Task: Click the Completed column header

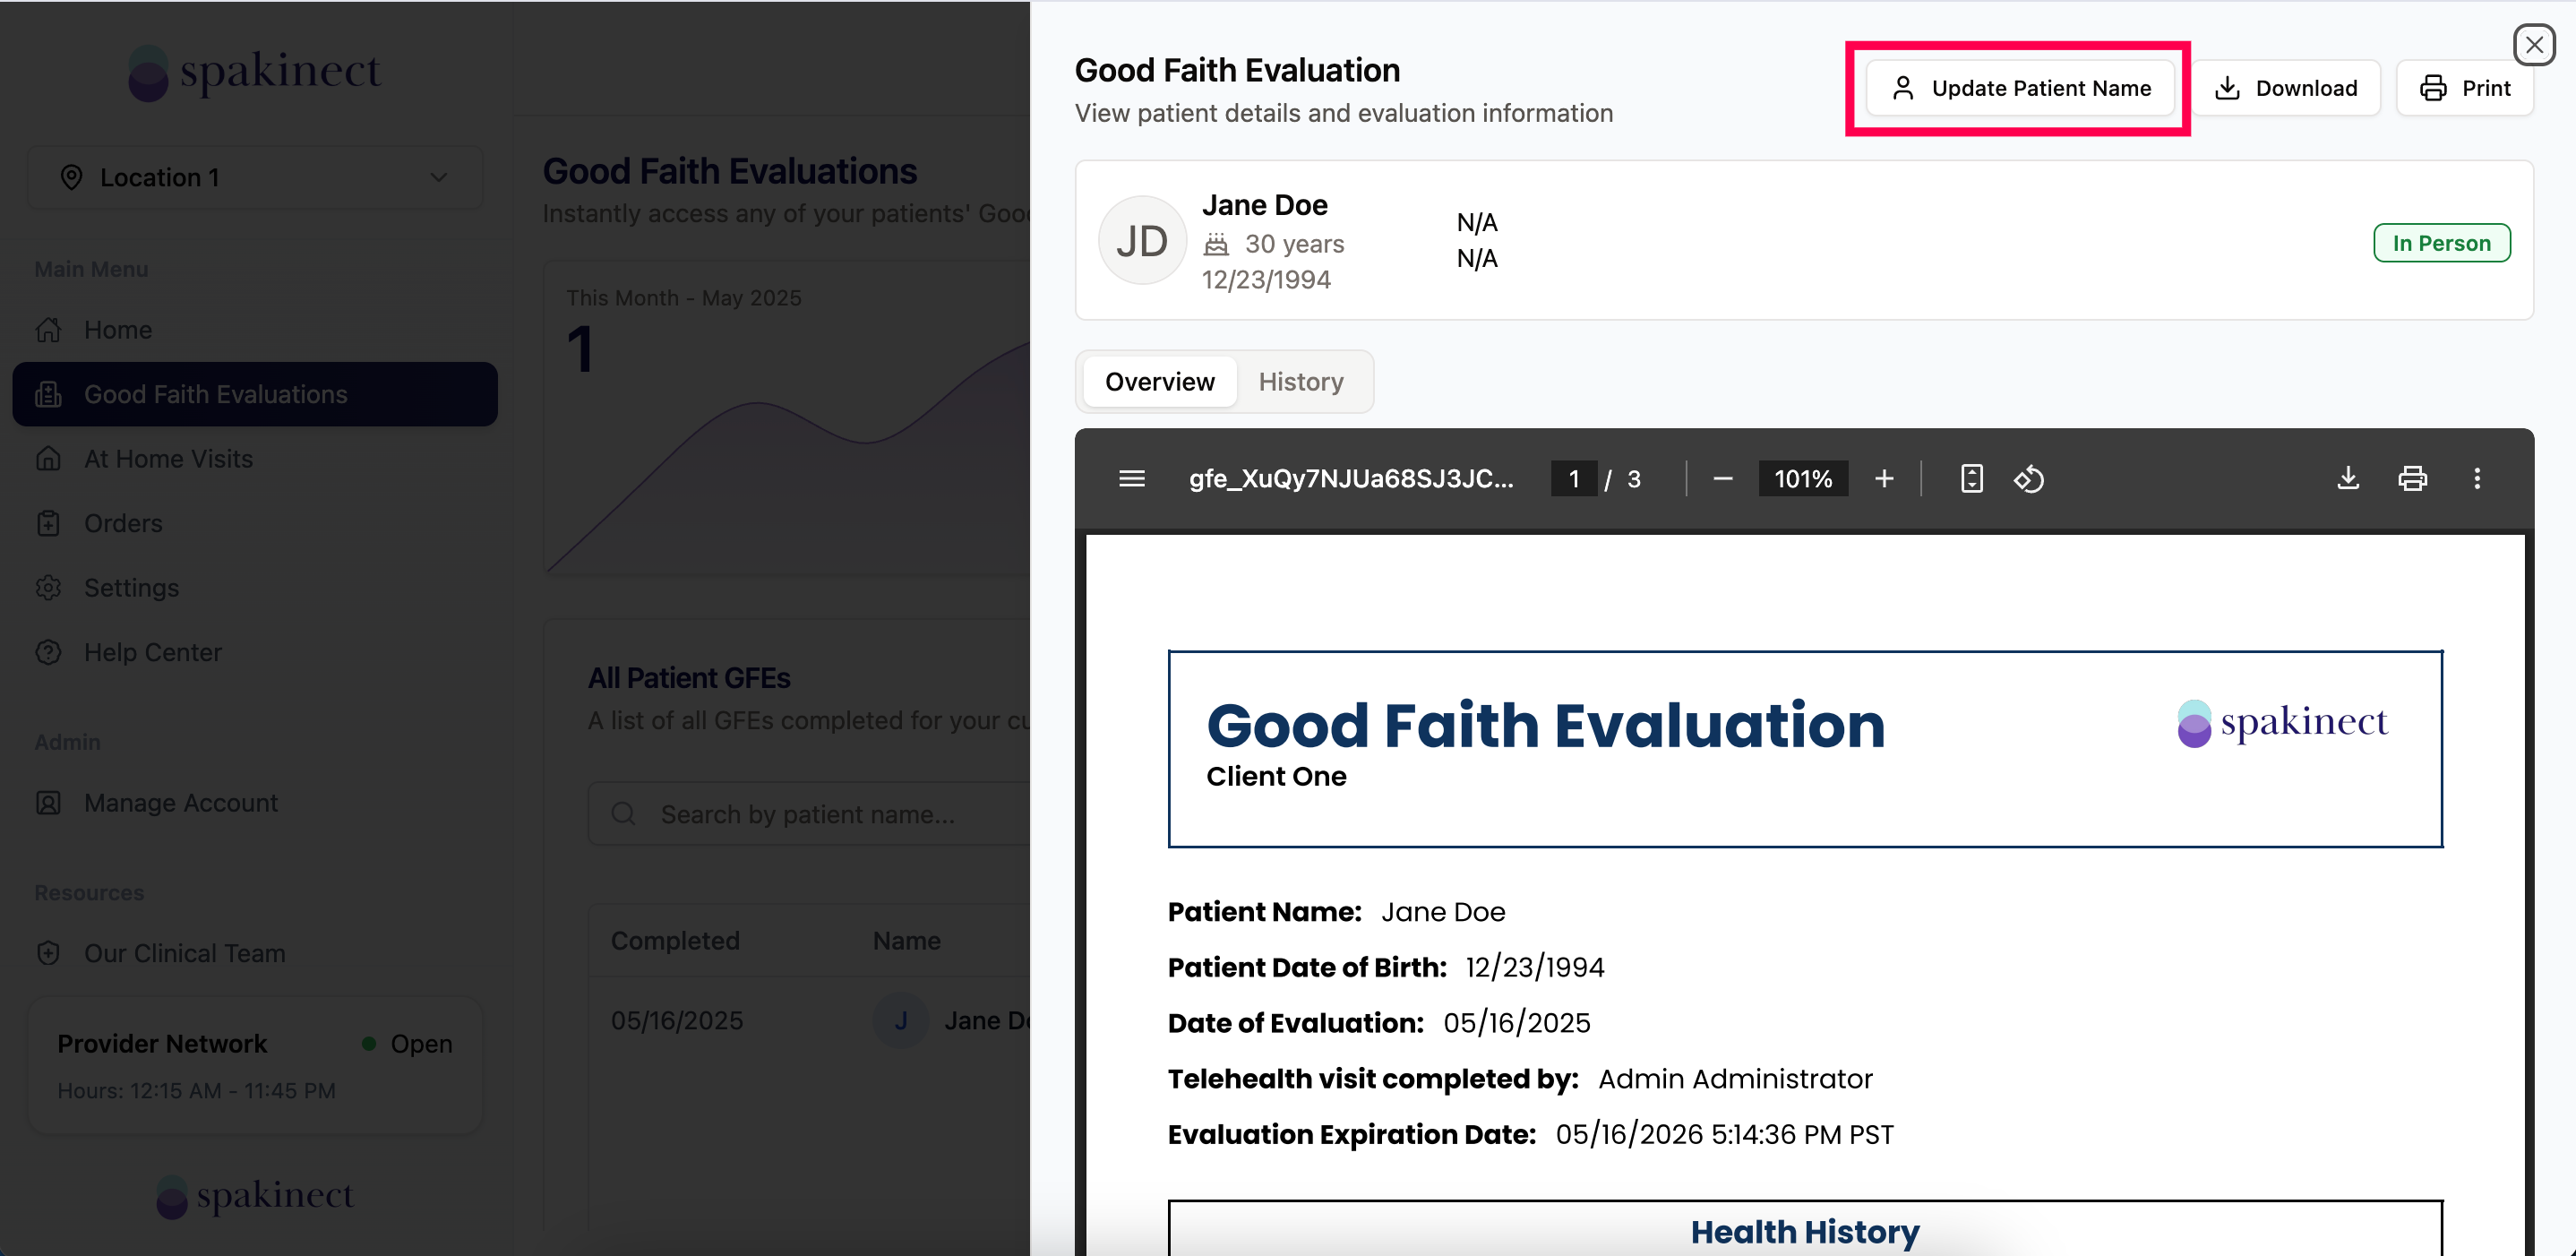Action: (675, 940)
